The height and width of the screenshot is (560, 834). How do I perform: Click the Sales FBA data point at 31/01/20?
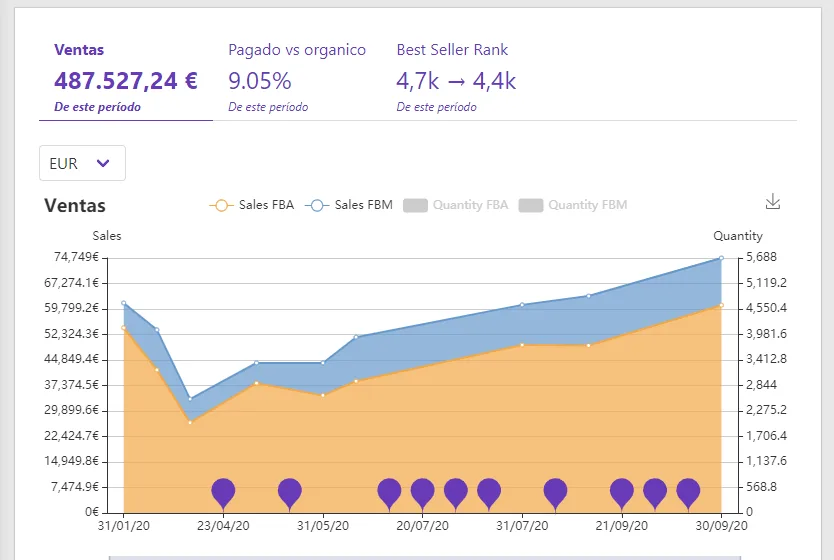pos(124,328)
